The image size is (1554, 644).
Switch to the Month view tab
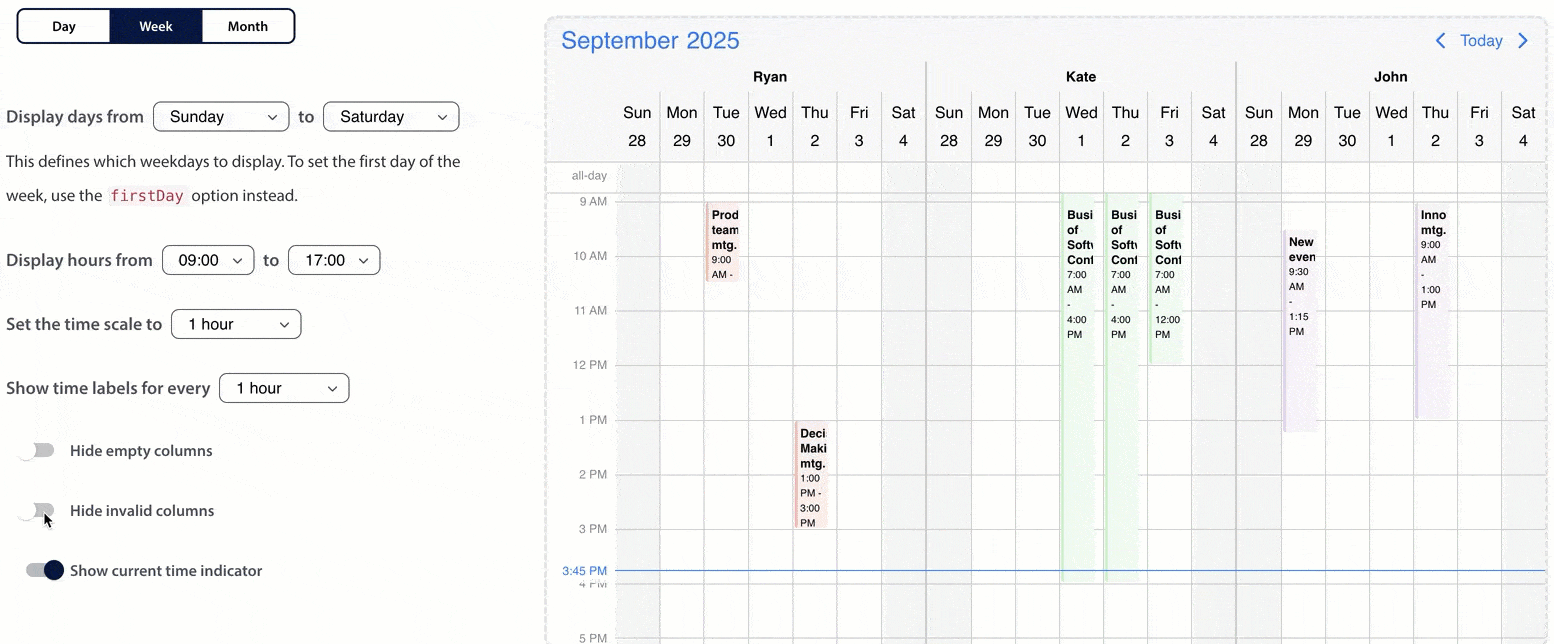pyautogui.click(x=248, y=27)
